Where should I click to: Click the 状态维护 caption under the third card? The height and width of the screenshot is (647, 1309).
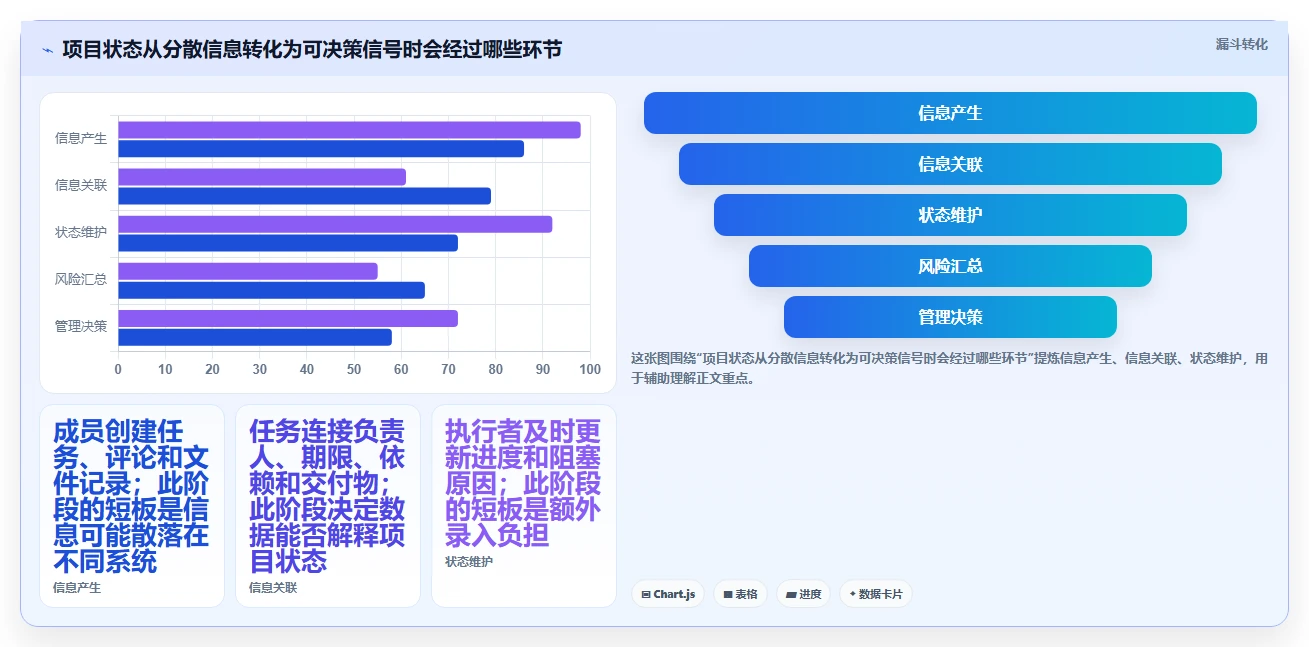click(469, 562)
